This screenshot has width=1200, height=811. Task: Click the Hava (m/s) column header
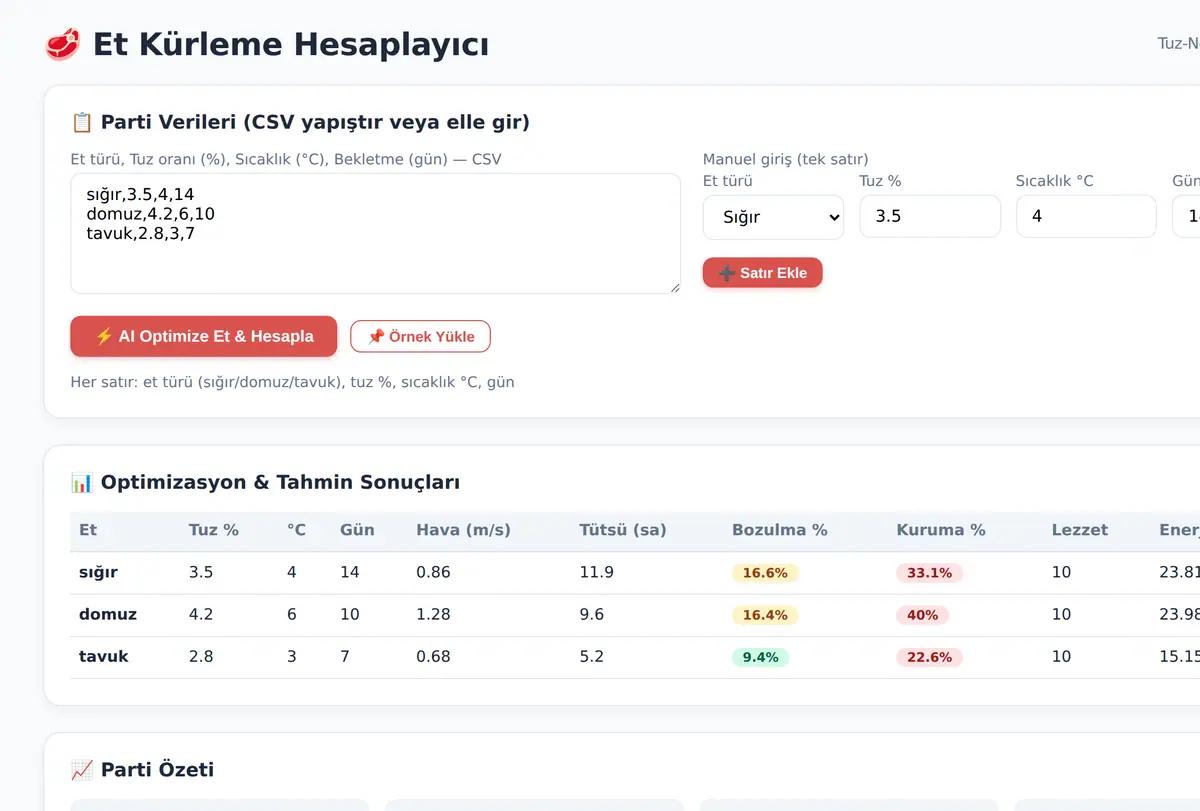coord(463,530)
